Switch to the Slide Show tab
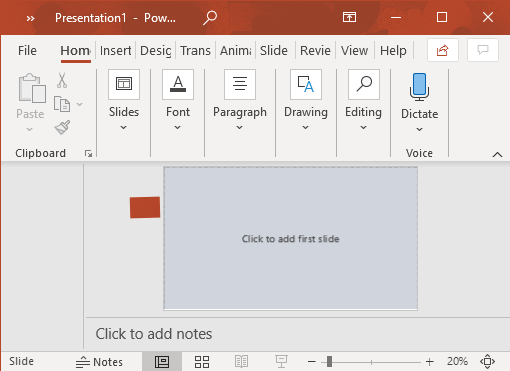The image size is (510, 371). point(274,51)
